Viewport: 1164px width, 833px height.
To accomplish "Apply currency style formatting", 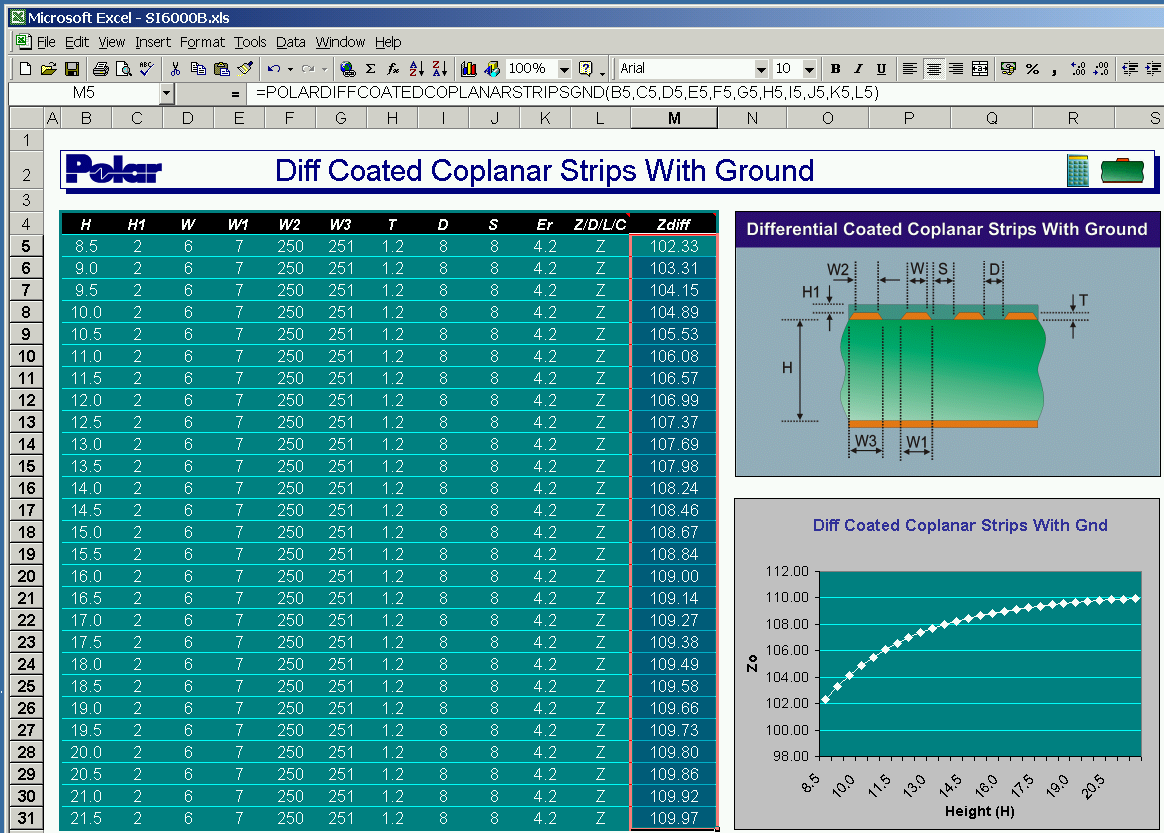I will point(1008,69).
